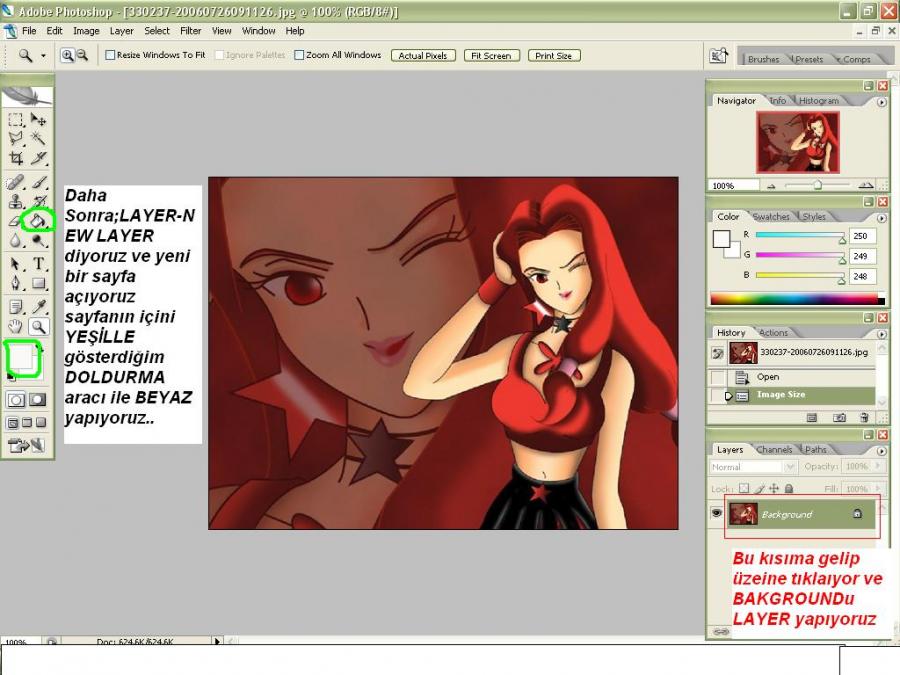Click the Fit Screen button
The image size is (900, 675).
click(x=491, y=56)
